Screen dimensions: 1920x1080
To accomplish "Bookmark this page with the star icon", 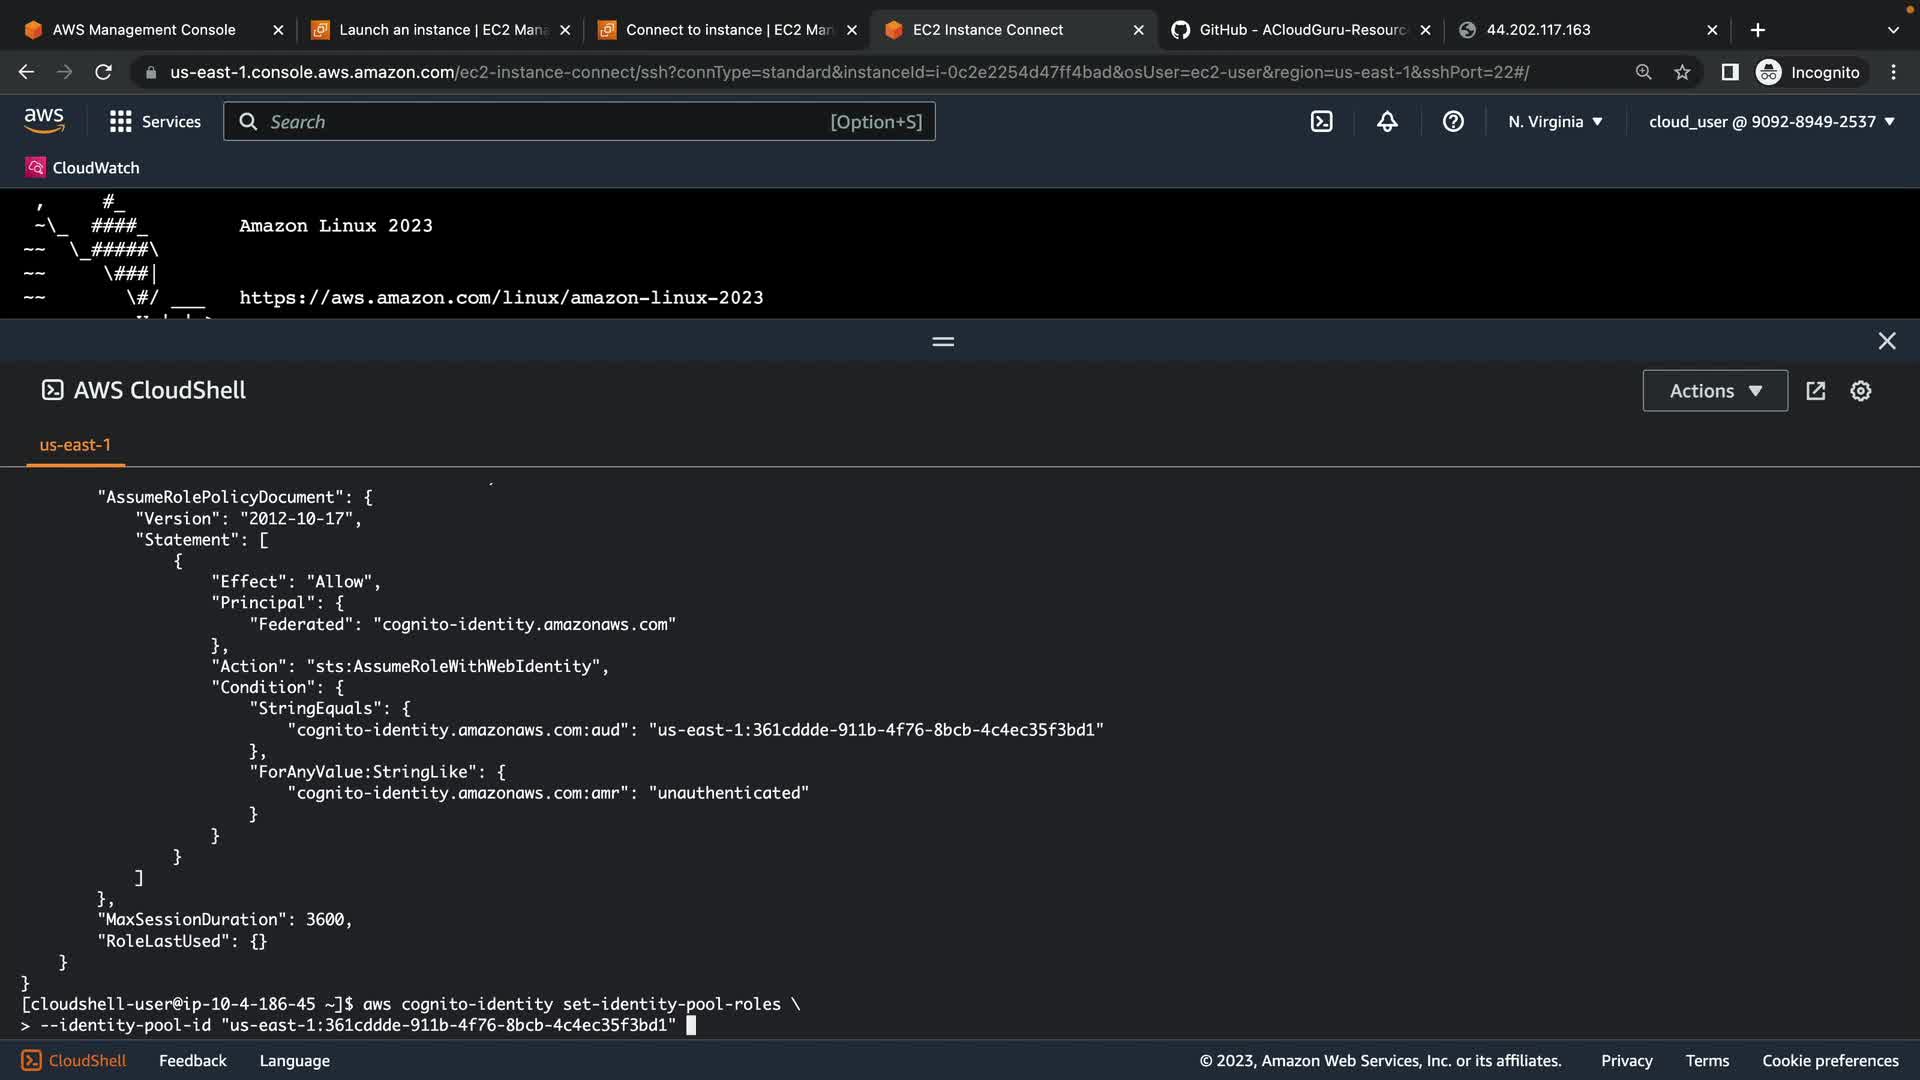I will (x=1682, y=72).
